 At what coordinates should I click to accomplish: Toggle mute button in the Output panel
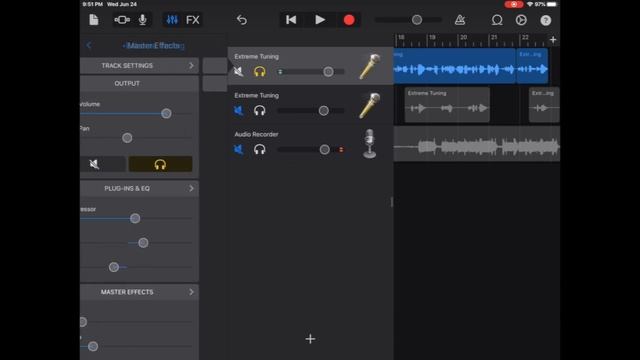click(x=94, y=164)
